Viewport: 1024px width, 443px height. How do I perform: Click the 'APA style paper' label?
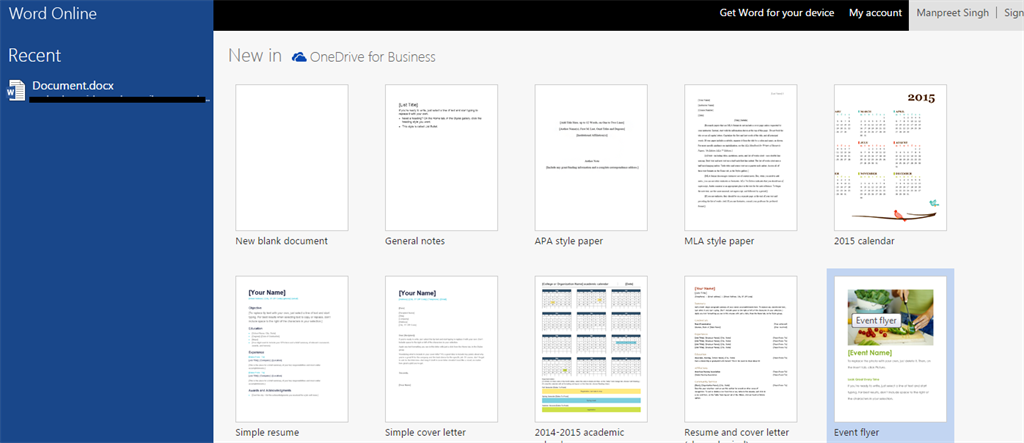568,241
